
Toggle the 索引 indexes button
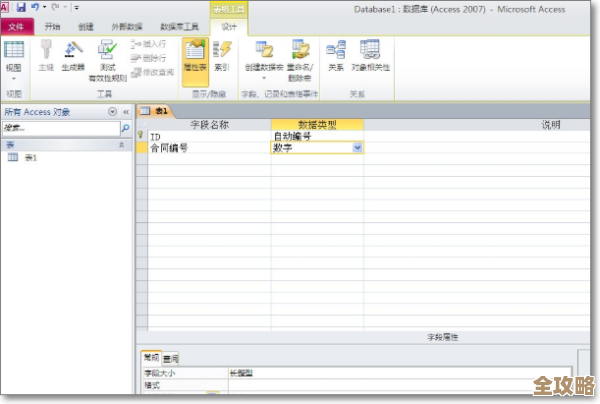point(222,55)
